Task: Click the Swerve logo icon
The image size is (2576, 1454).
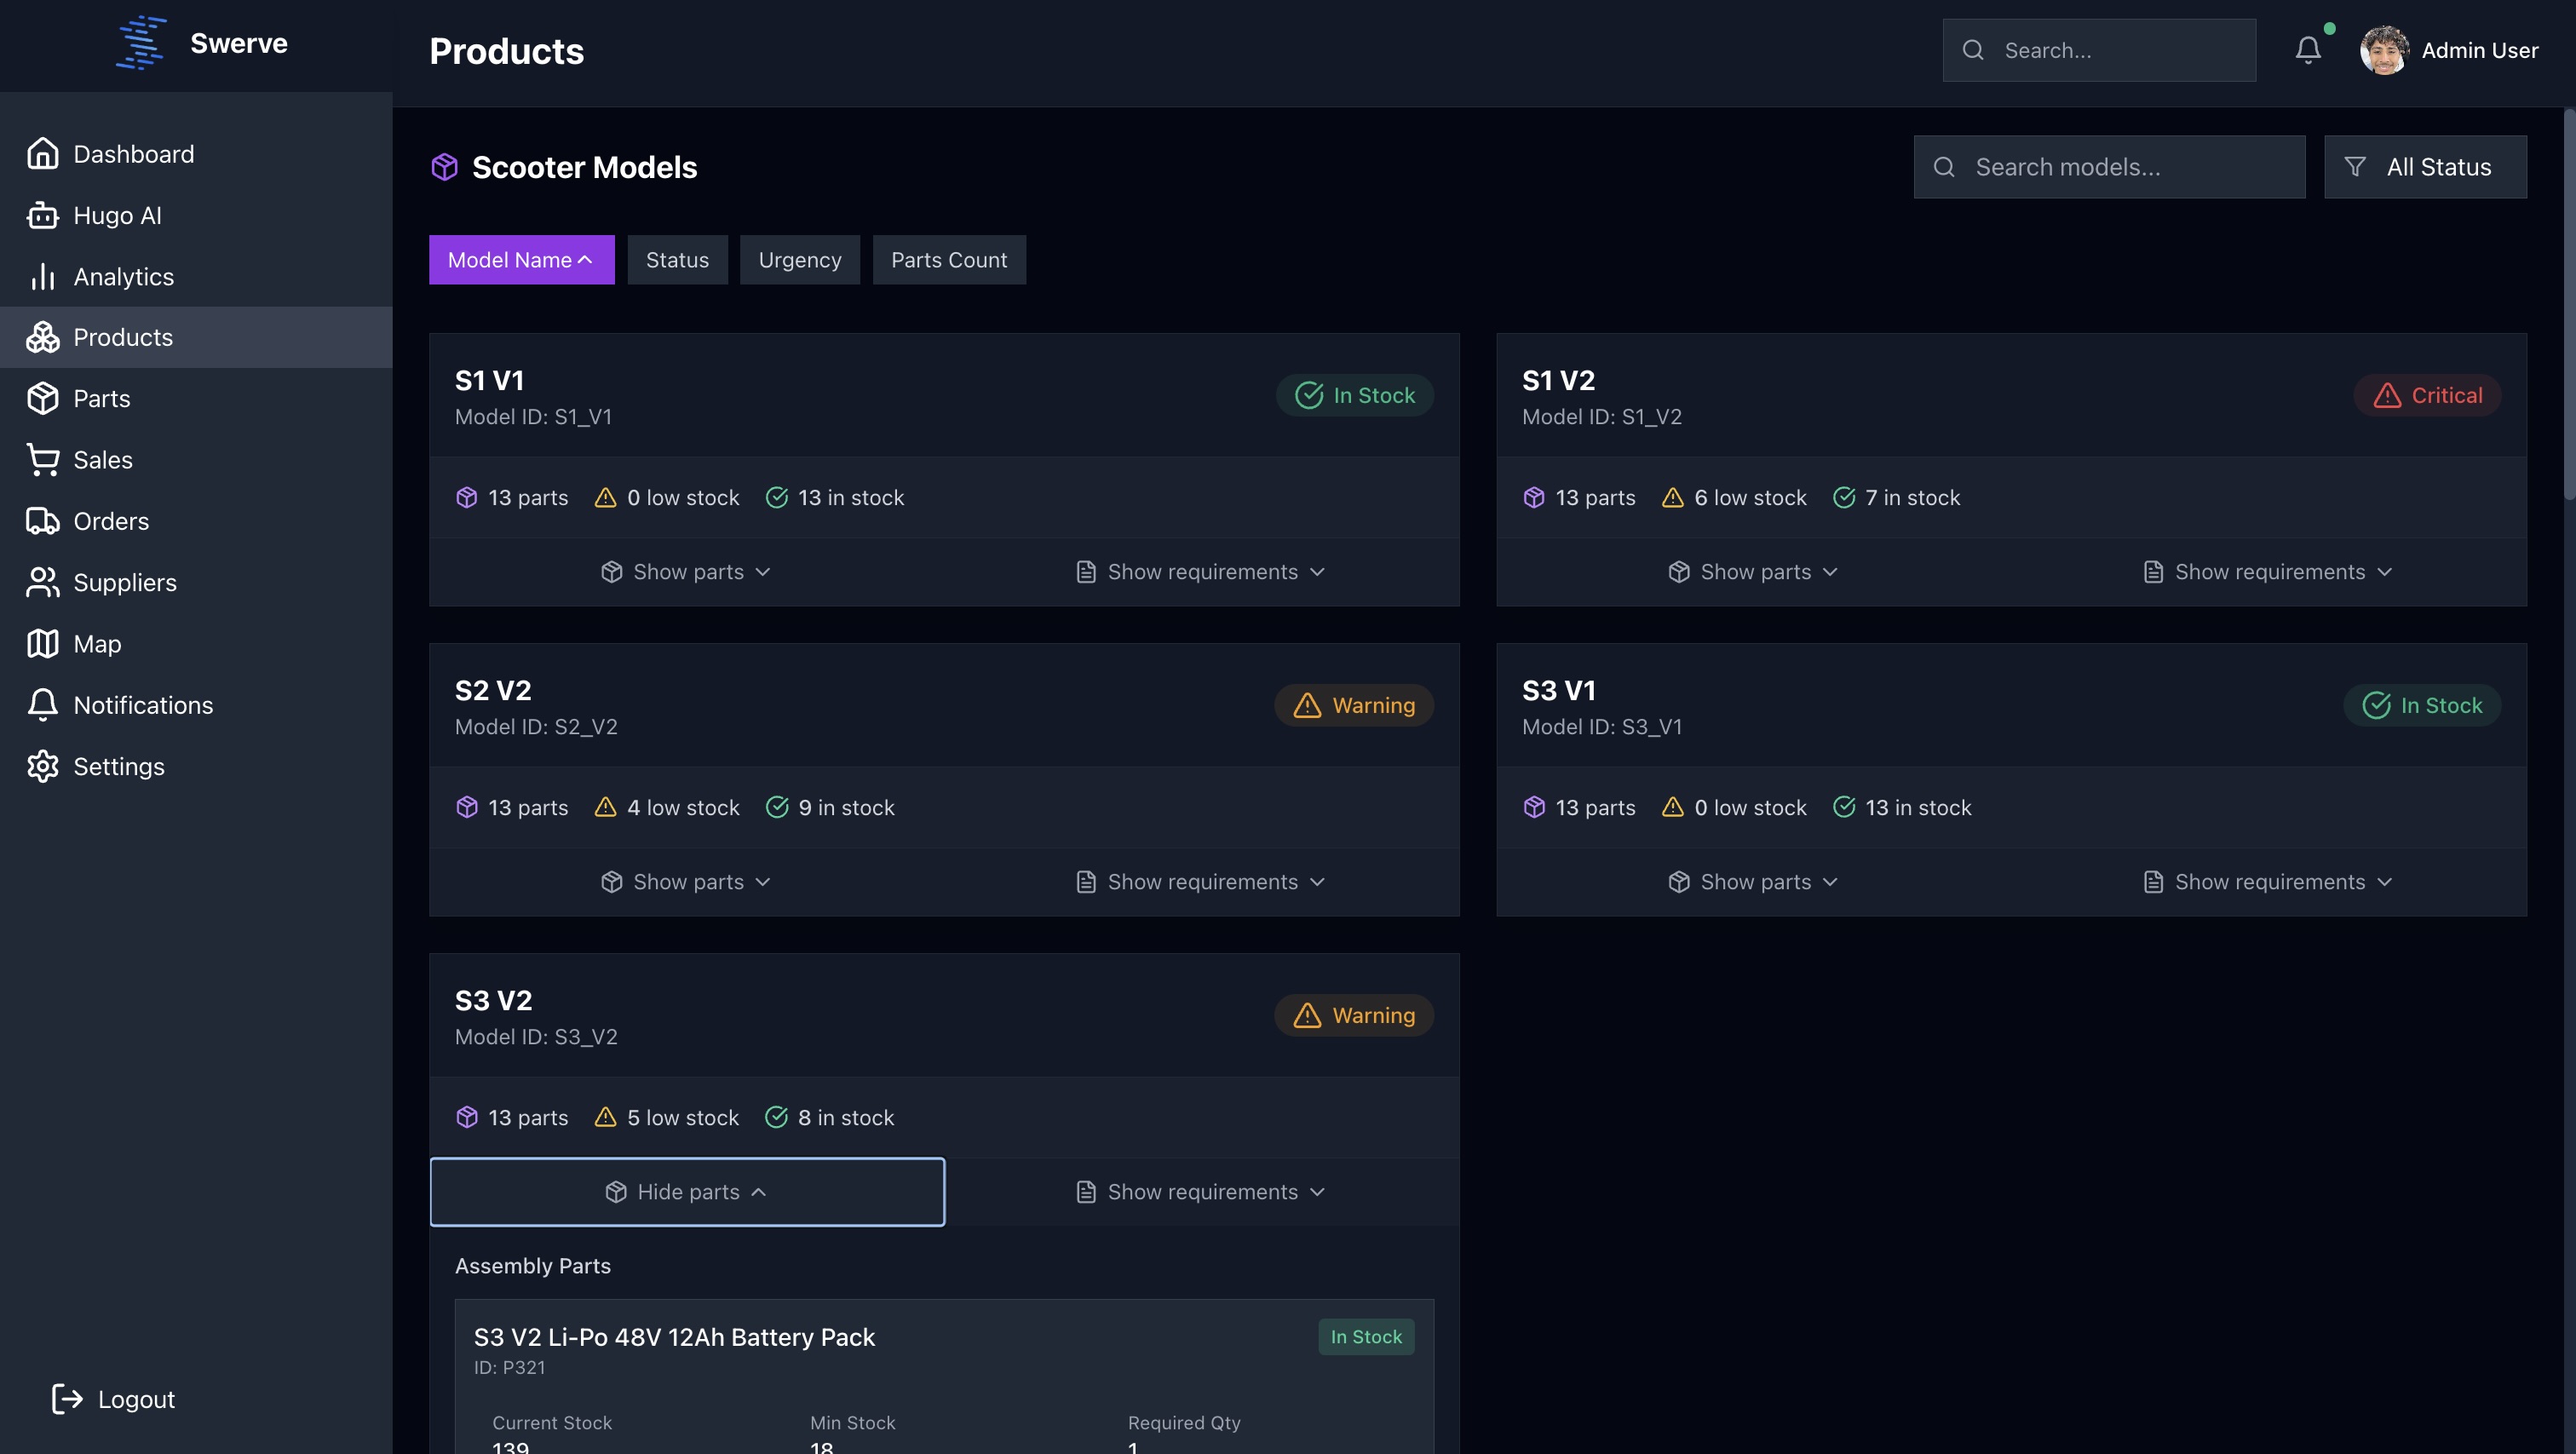Action: click(141, 43)
